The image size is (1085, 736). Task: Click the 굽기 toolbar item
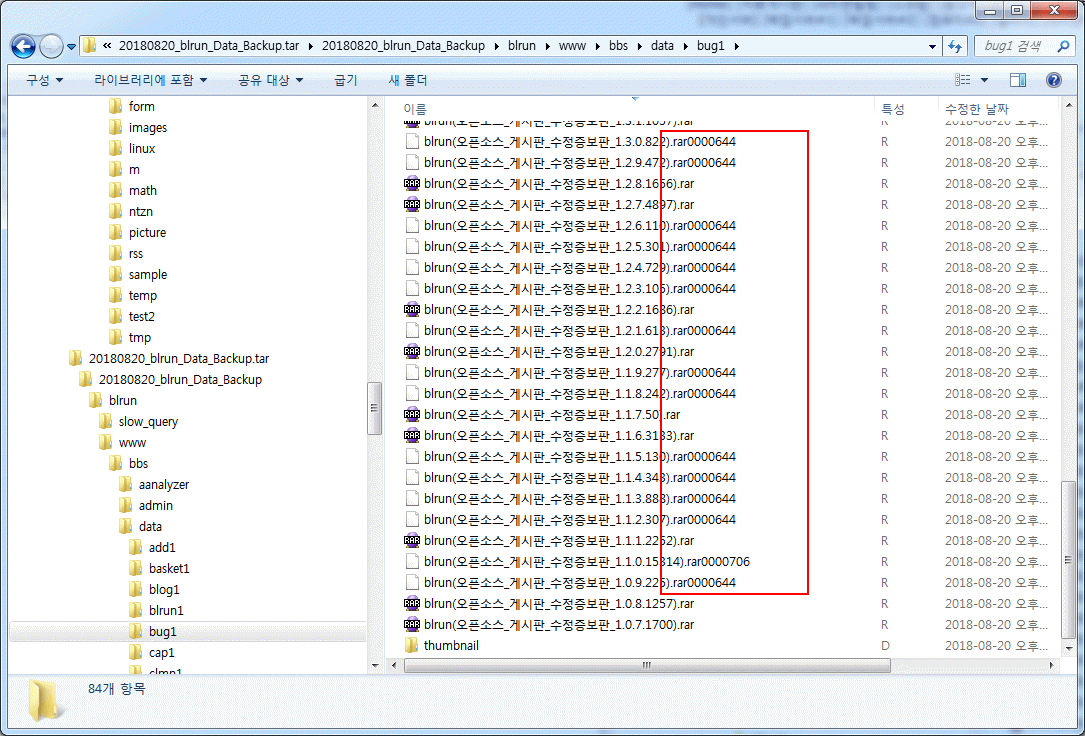tap(346, 80)
